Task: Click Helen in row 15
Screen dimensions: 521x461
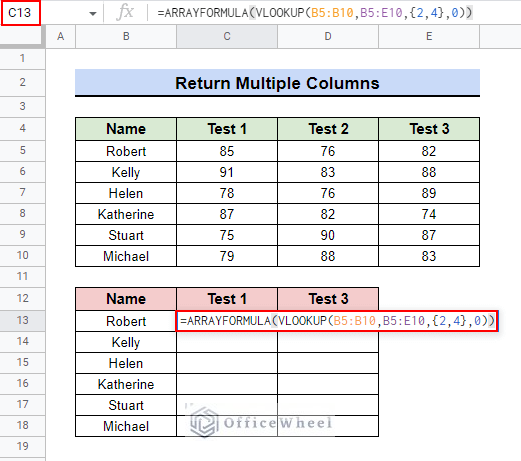Action: tap(126, 363)
